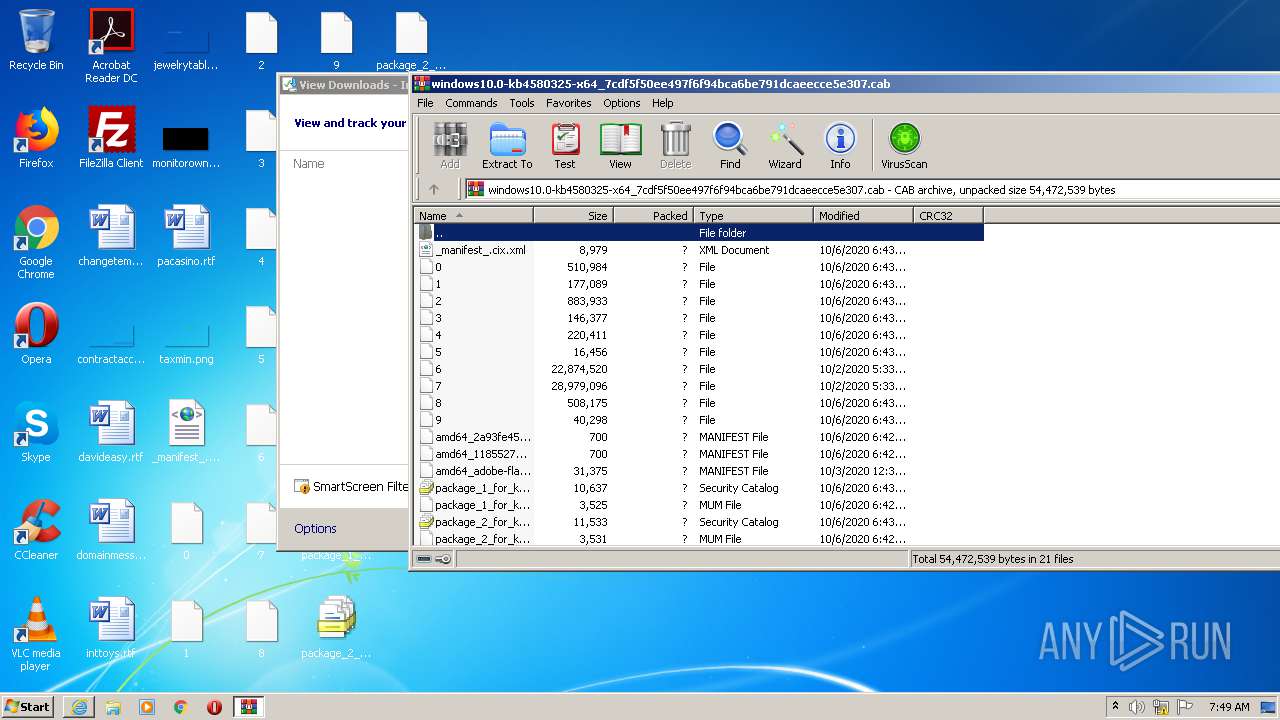Select file named 7 sized 28,979,096
1280x720 pixels.
(x=699, y=386)
